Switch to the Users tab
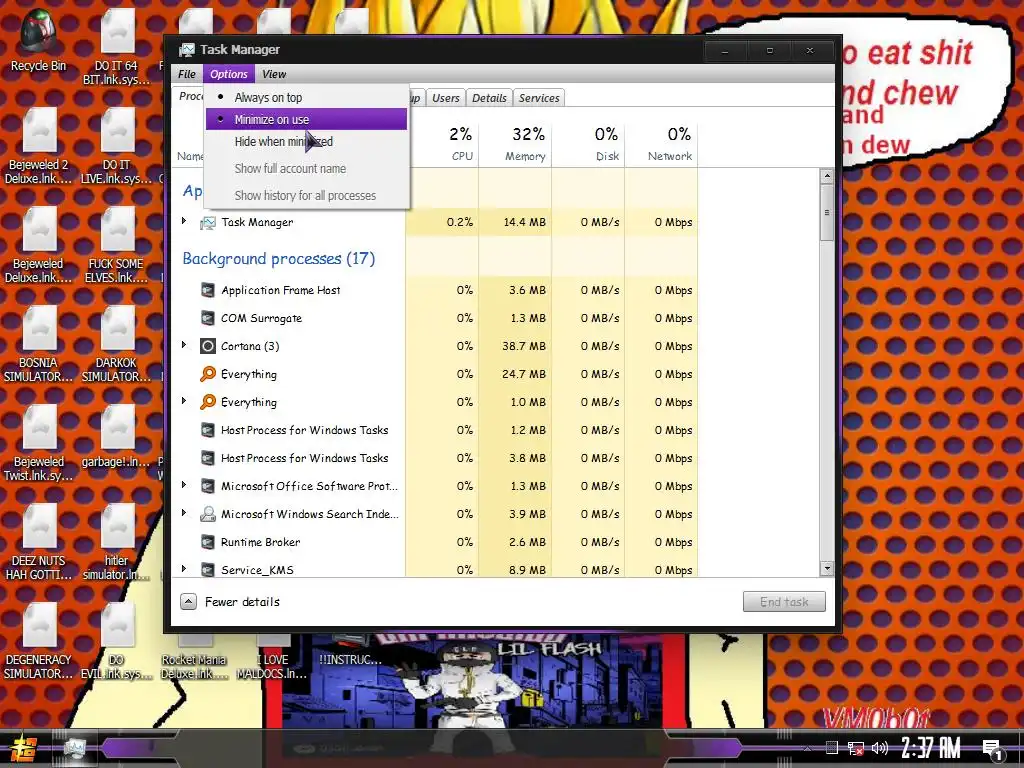The image size is (1024, 768). coord(445,98)
